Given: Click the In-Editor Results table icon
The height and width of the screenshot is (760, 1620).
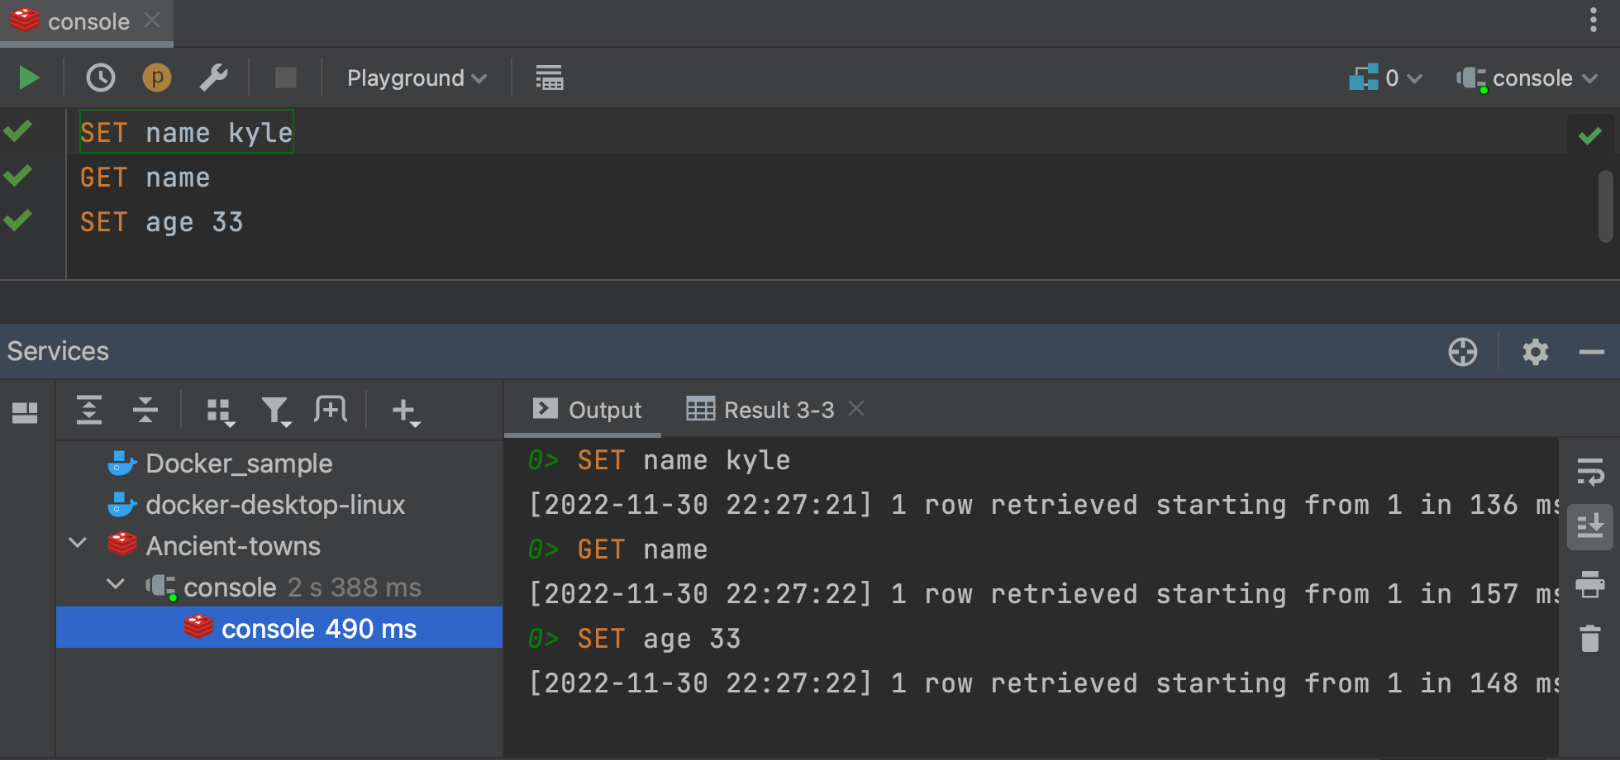Looking at the screenshot, I should click(549, 78).
